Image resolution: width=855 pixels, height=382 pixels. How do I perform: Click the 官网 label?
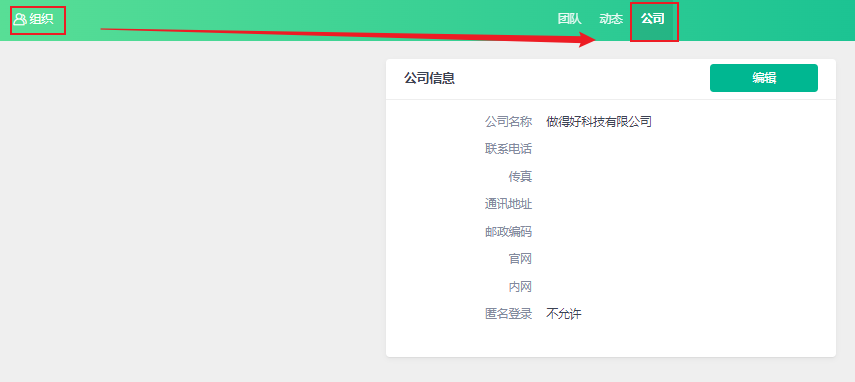click(520, 259)
